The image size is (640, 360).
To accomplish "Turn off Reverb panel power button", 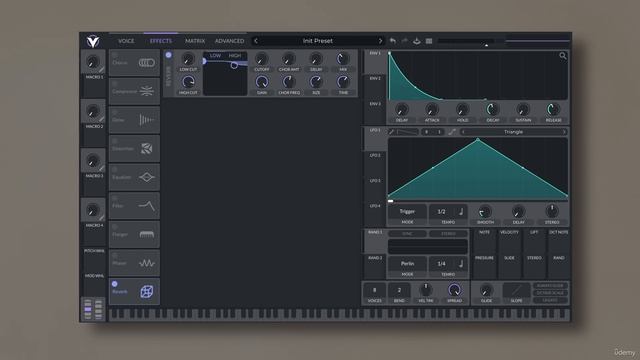I will tap(169, 55).
